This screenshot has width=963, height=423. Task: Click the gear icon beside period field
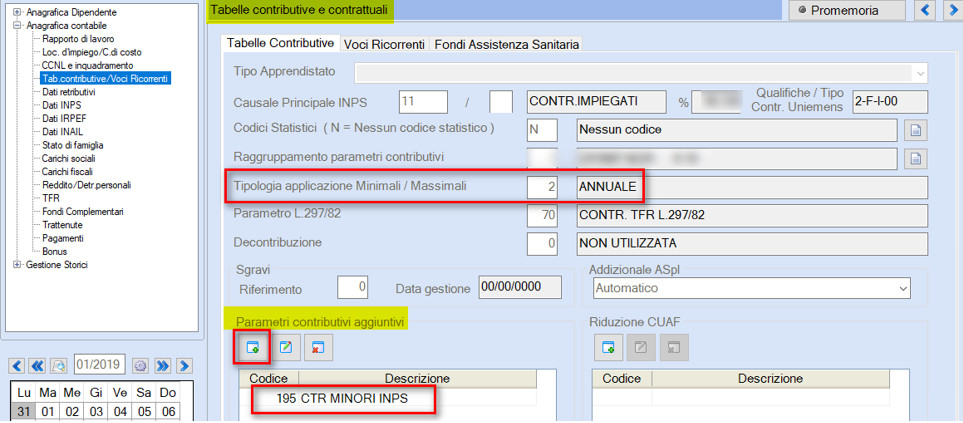coord(141,366)
